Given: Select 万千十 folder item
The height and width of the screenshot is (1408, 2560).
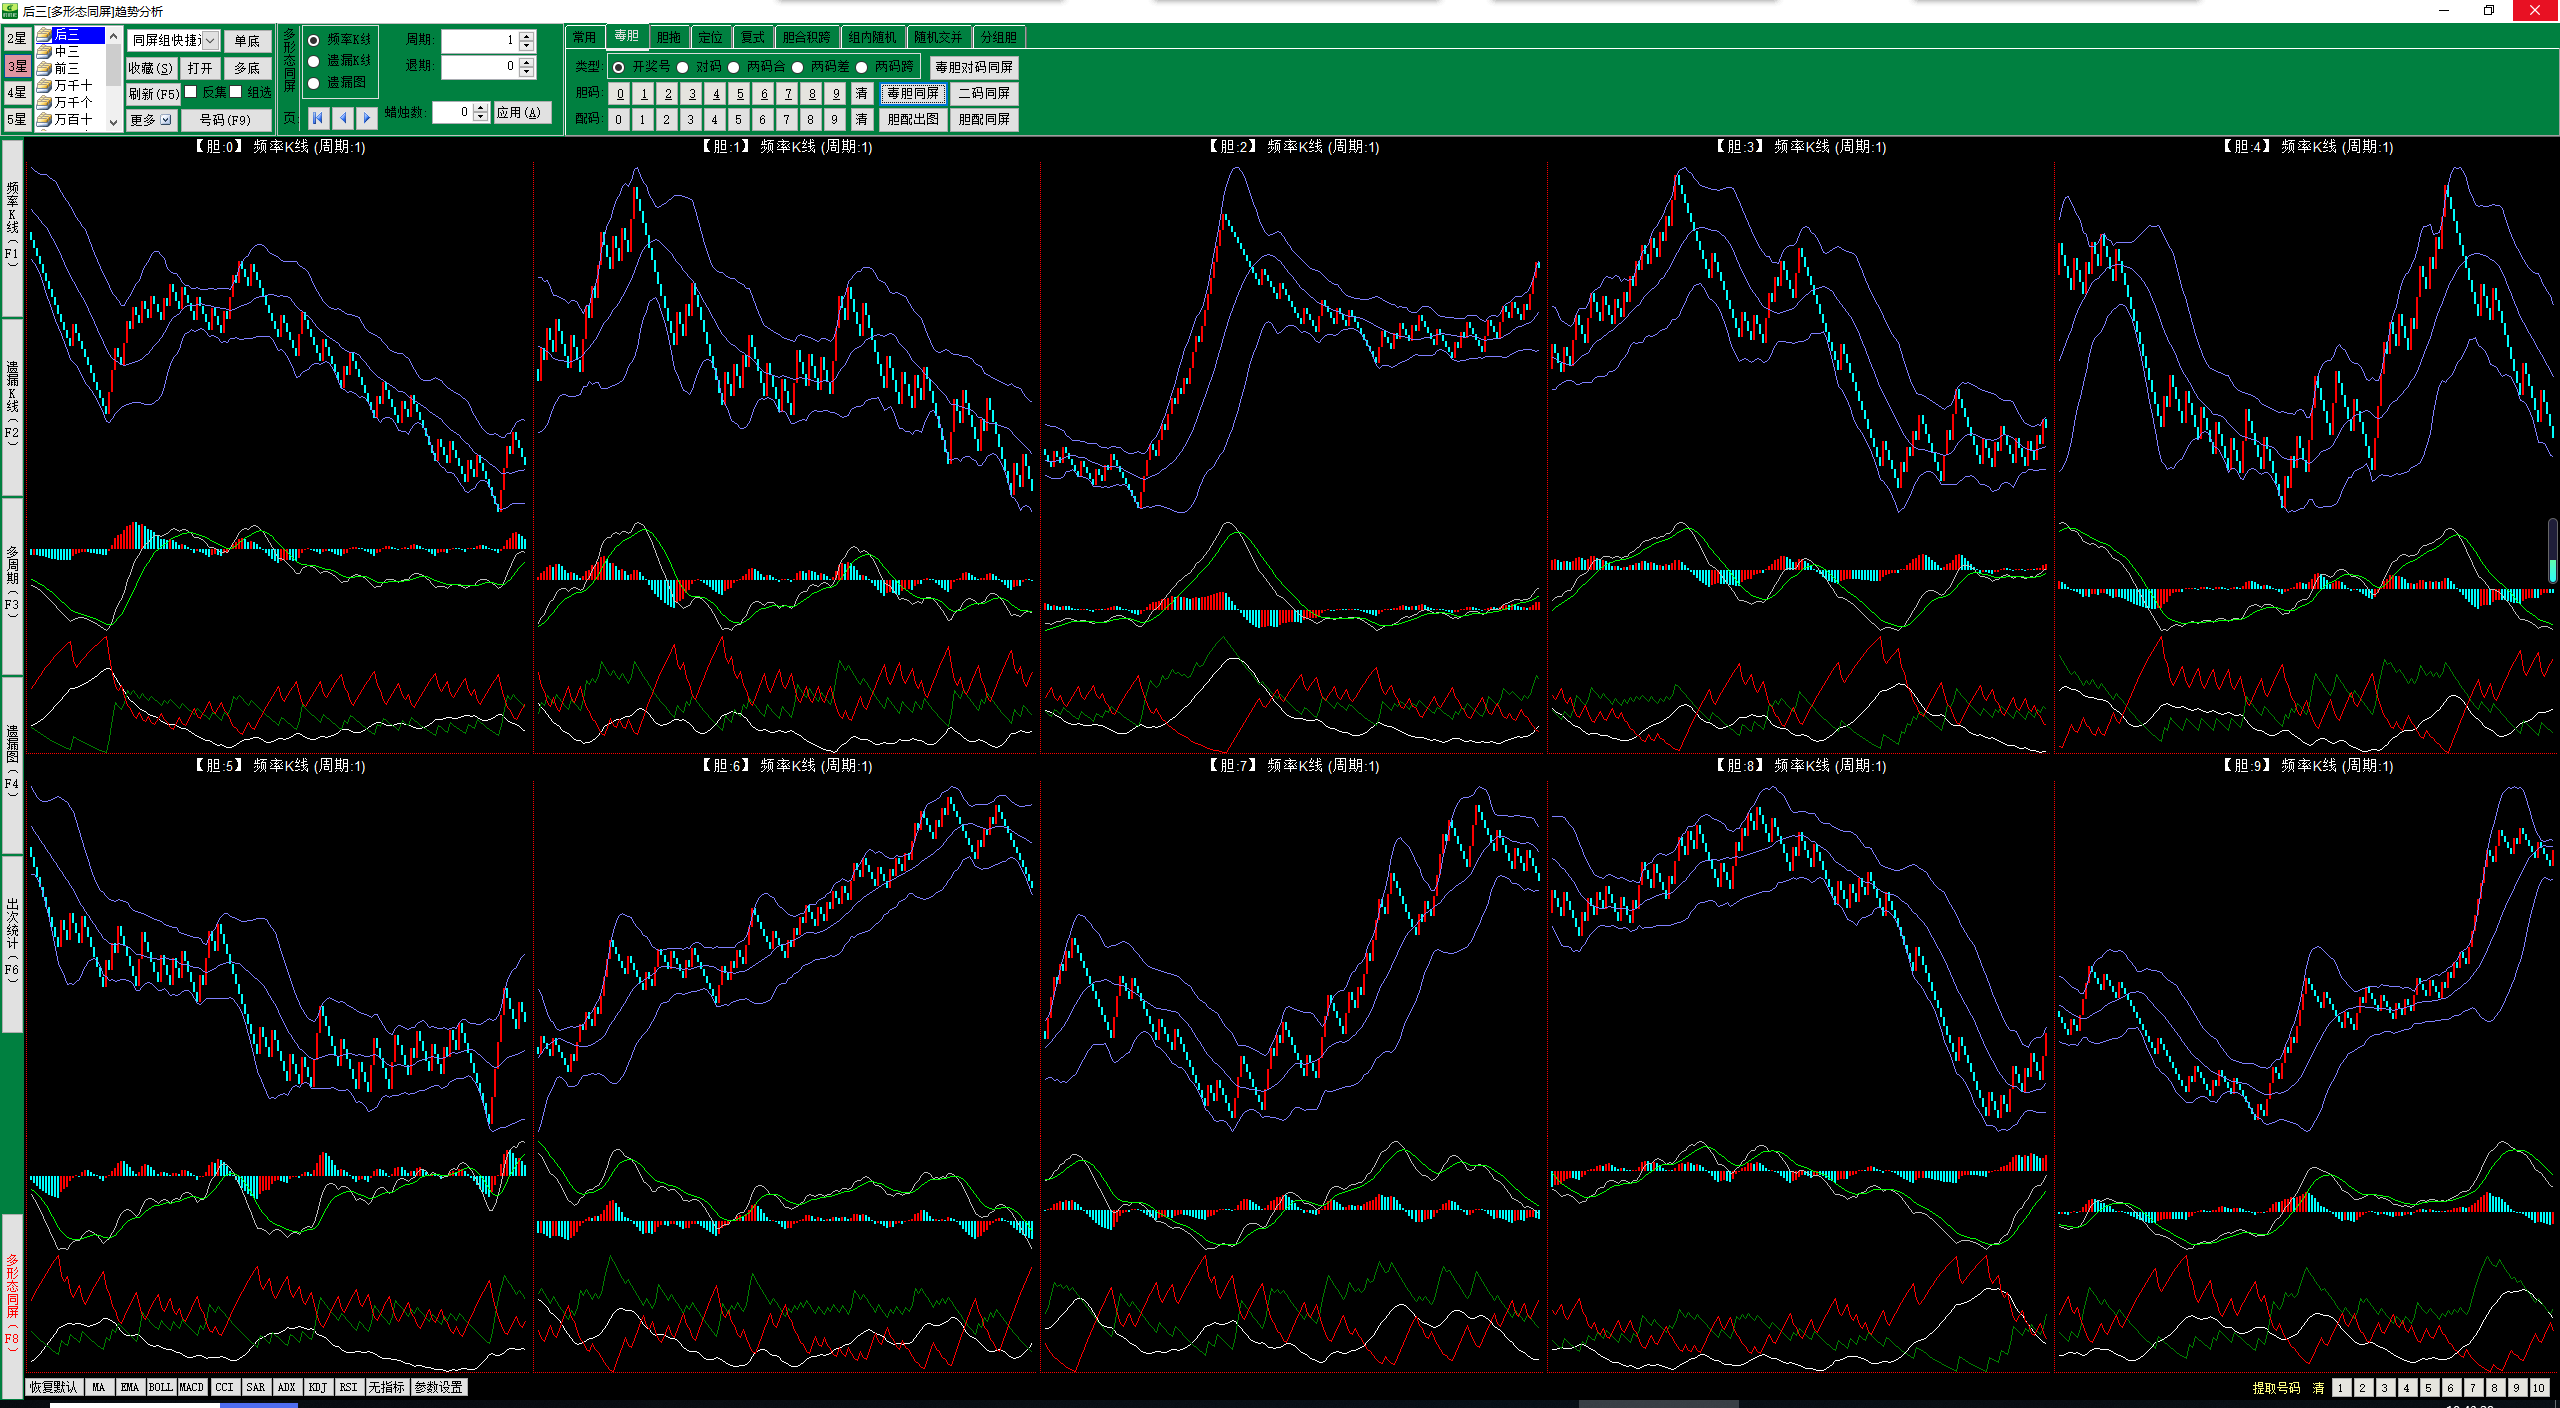Looking at the screenshot, I should click(72, 85).
